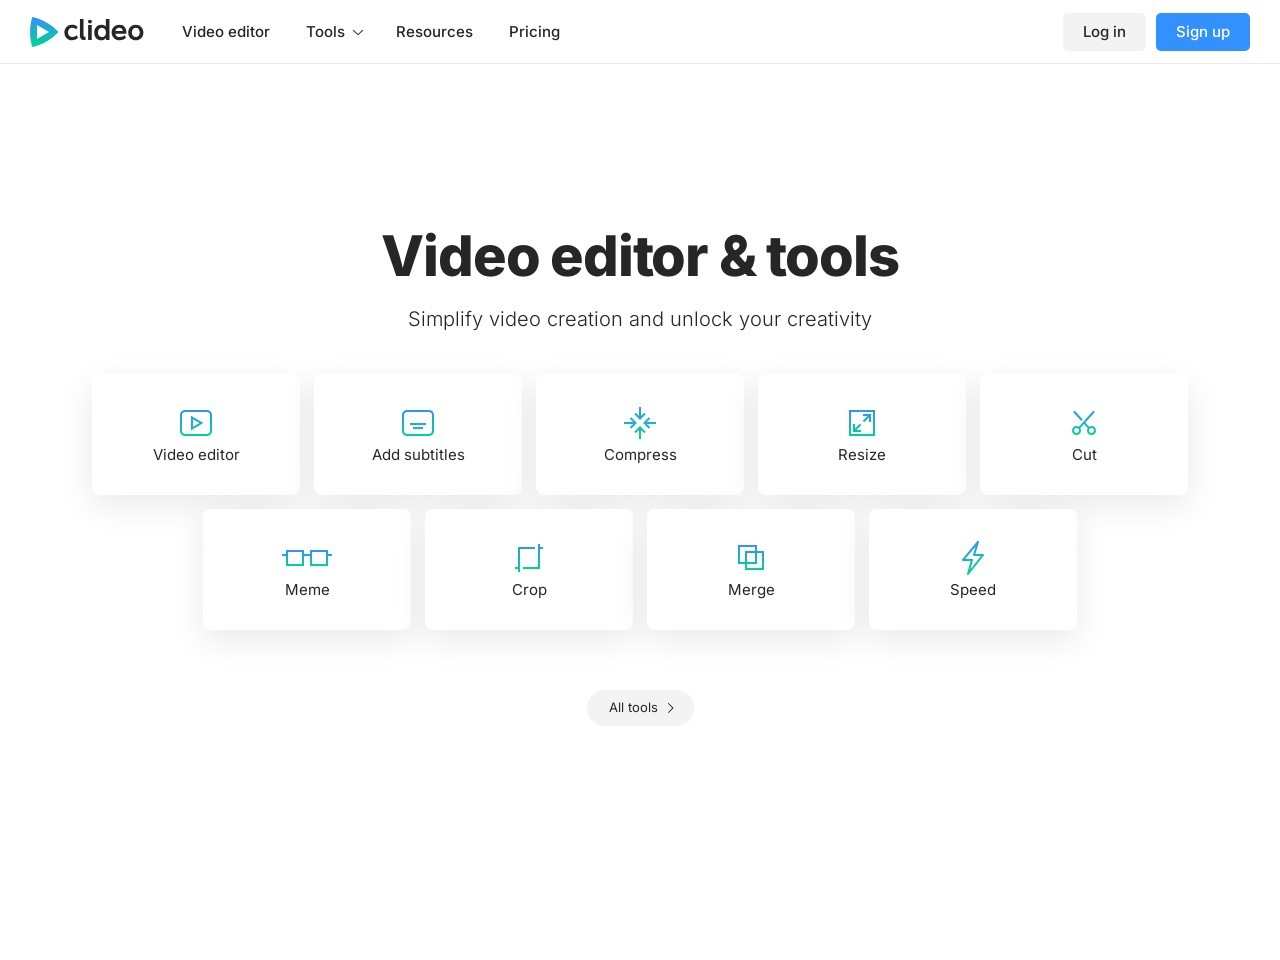The image size is (1280, 960).
Task: Go to the Resources menu item
Action: click(434, 32)
